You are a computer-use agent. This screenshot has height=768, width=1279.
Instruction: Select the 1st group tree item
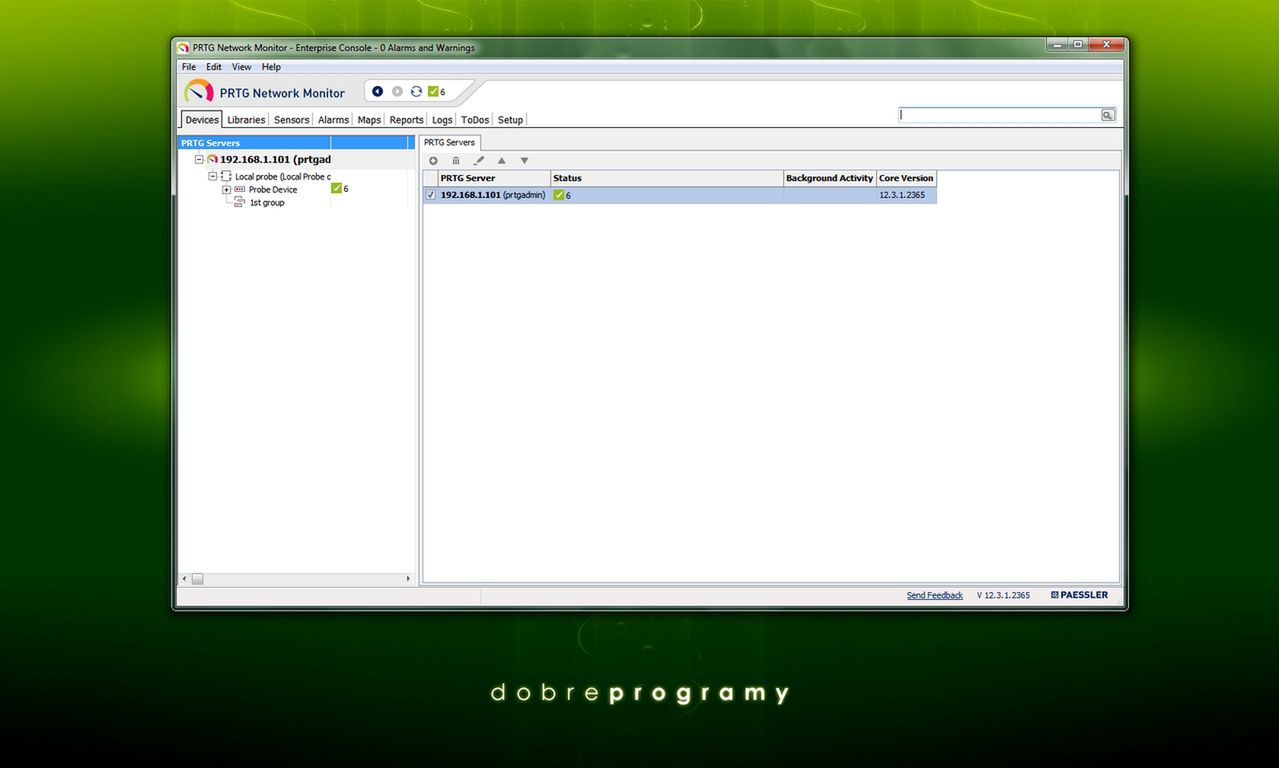(x=267, y=202)
